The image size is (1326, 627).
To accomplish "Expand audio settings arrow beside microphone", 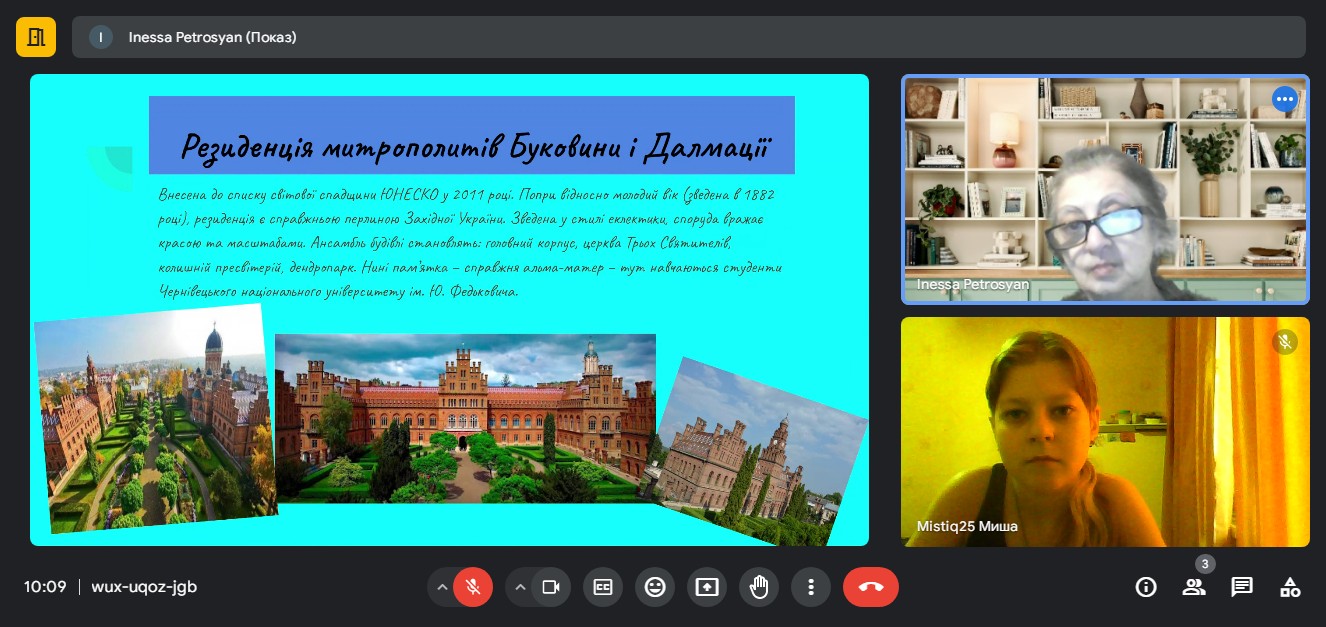I will [x=442, y=587].
